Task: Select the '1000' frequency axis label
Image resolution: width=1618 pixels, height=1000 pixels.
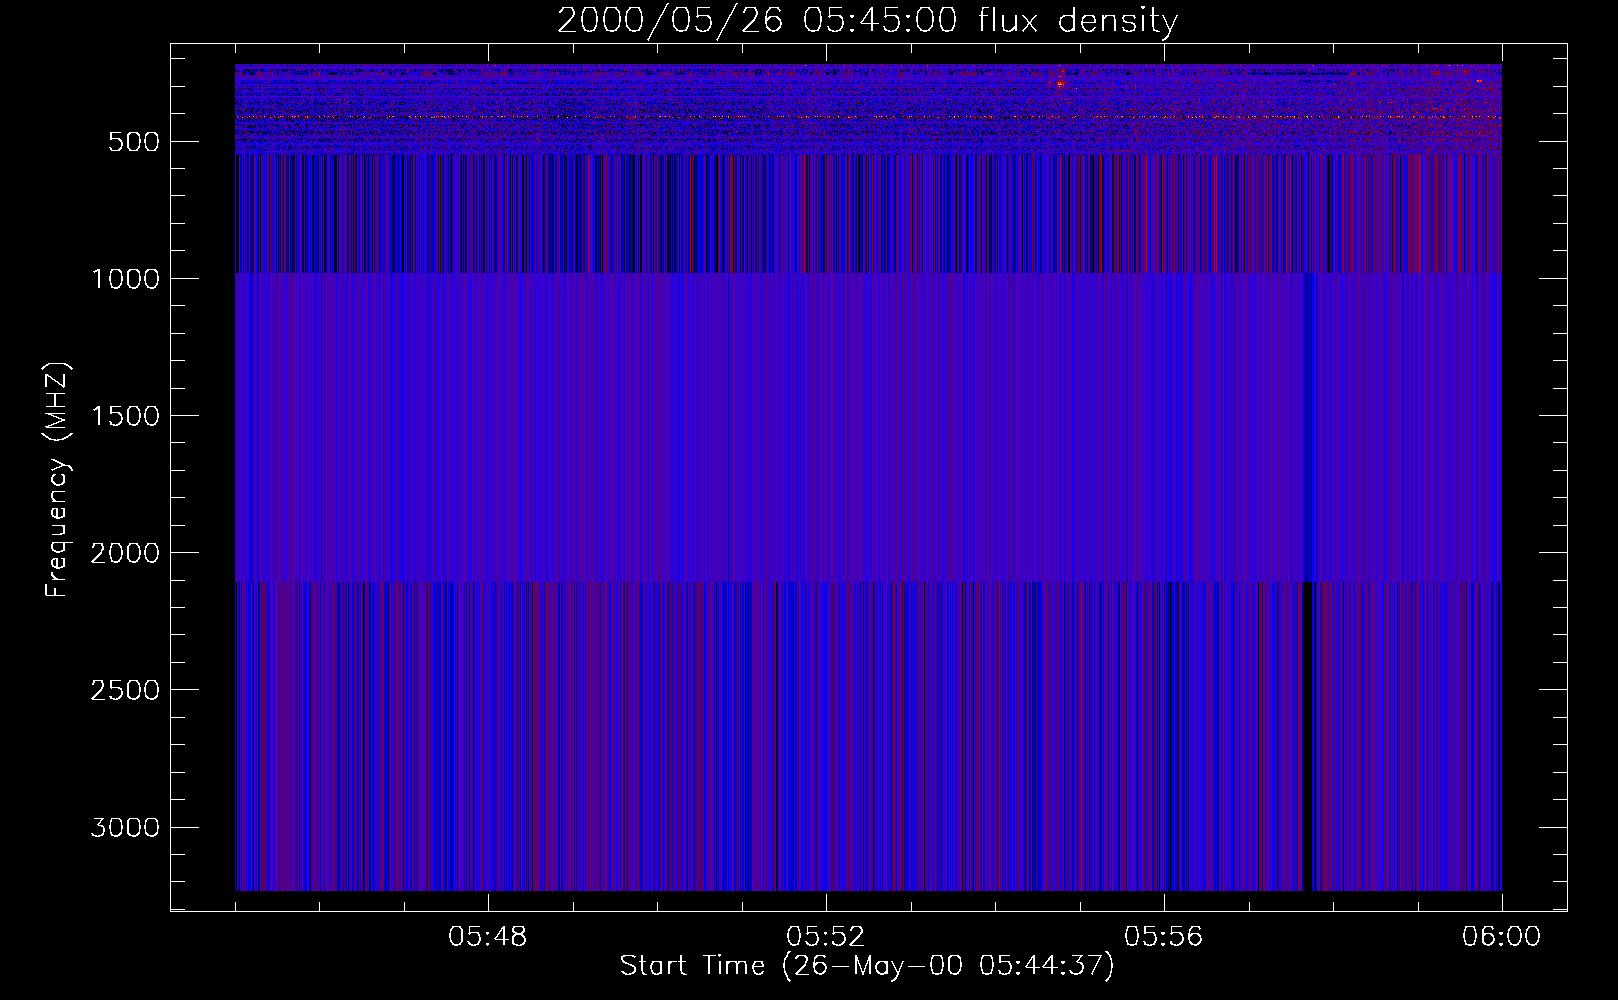Action: point(125,279)
